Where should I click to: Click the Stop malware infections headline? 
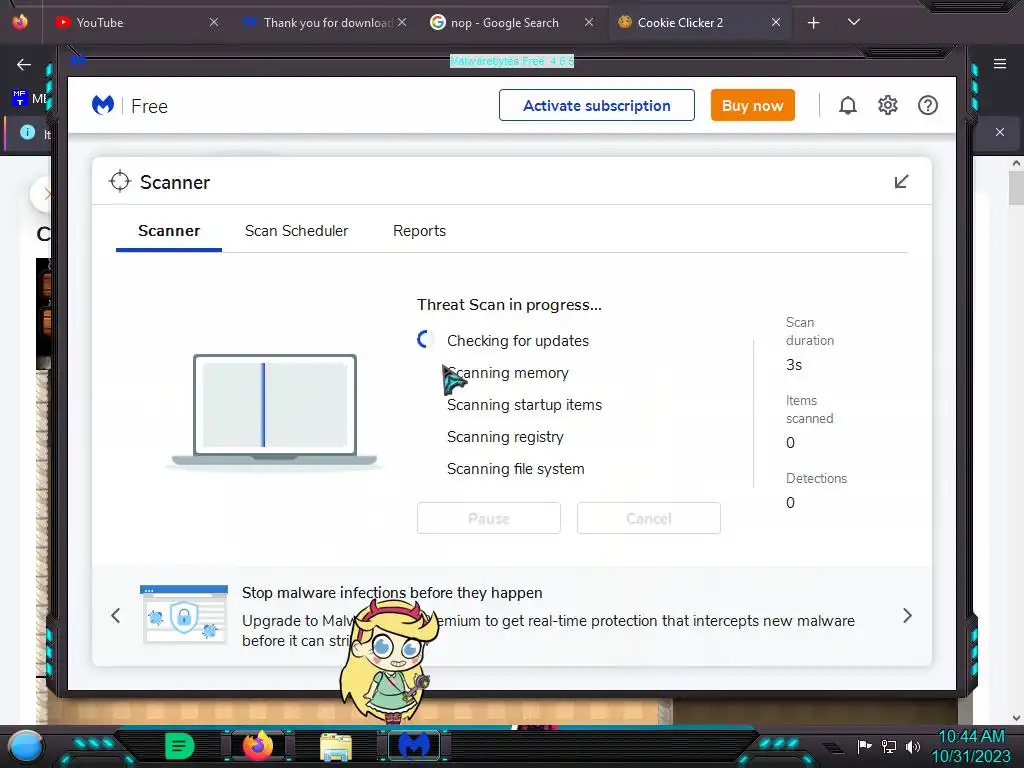pyautogui.click(x=392, y=592)
